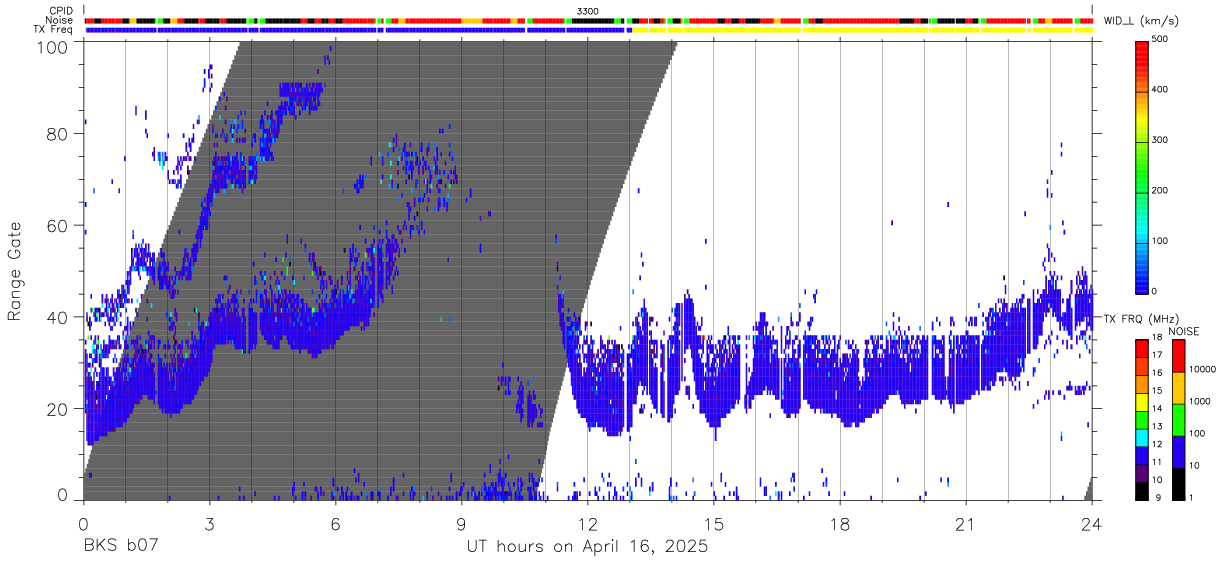Click the '15' hour tick on UT axis

[714, 523]
